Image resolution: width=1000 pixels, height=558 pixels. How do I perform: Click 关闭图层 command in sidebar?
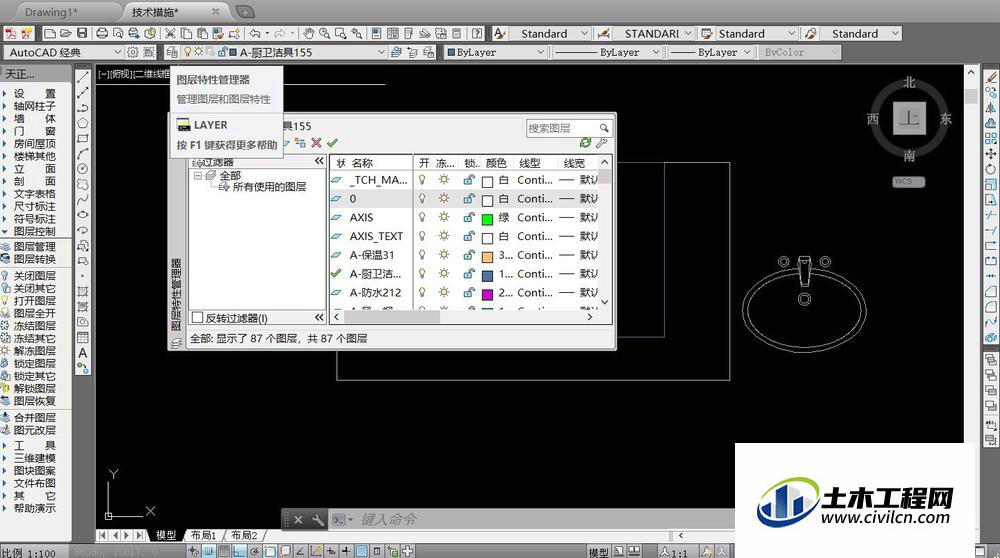pos(34,275)
